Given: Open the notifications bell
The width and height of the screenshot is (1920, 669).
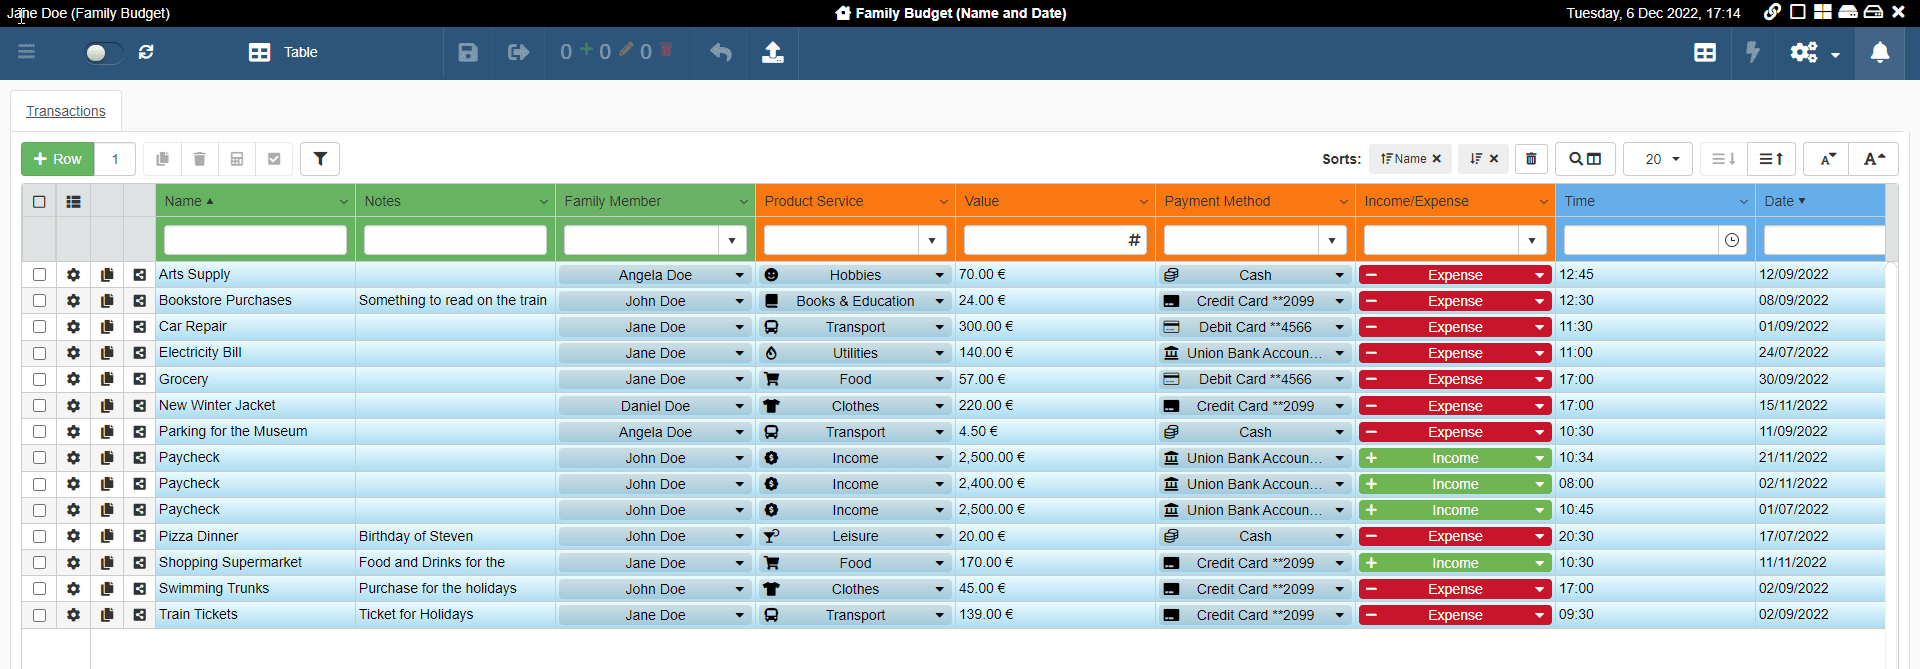Looking at the screenshot, I should pos(1879,53).
